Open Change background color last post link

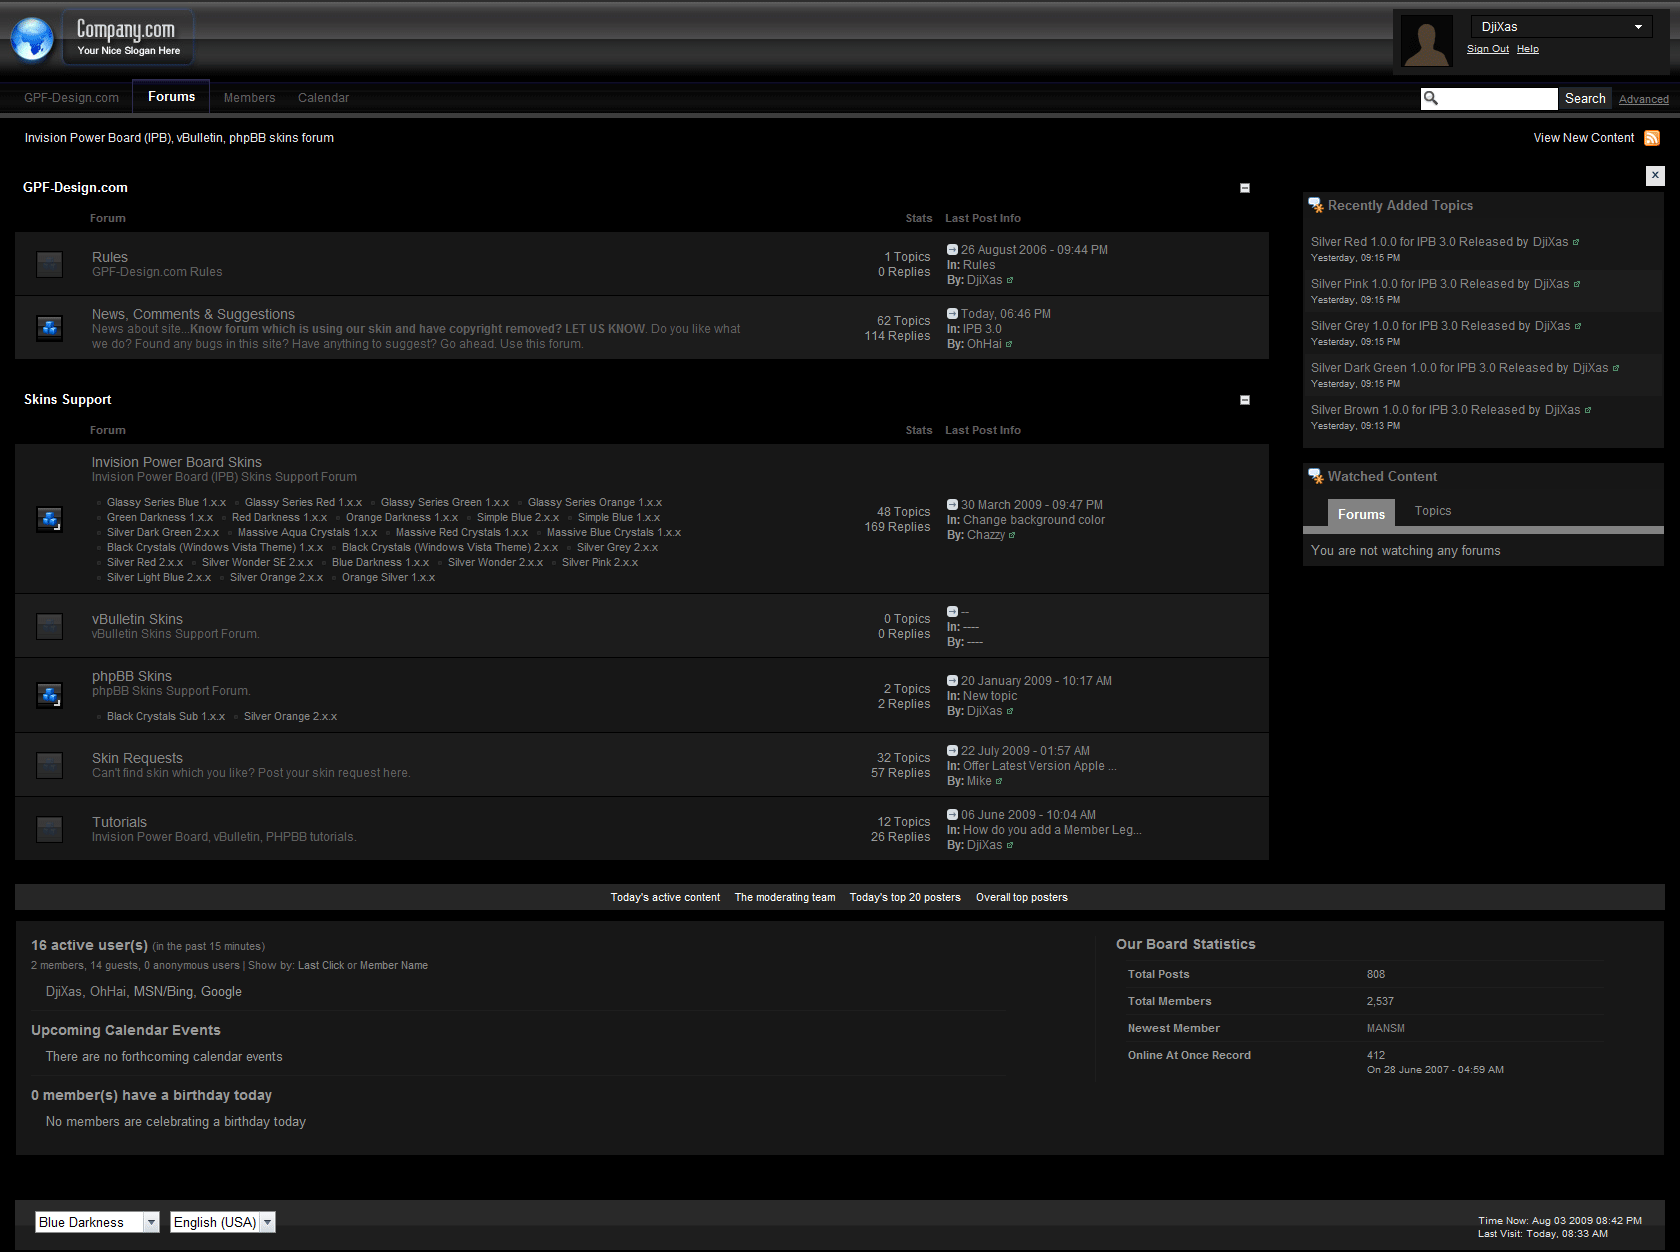(x=1034, y=520)
